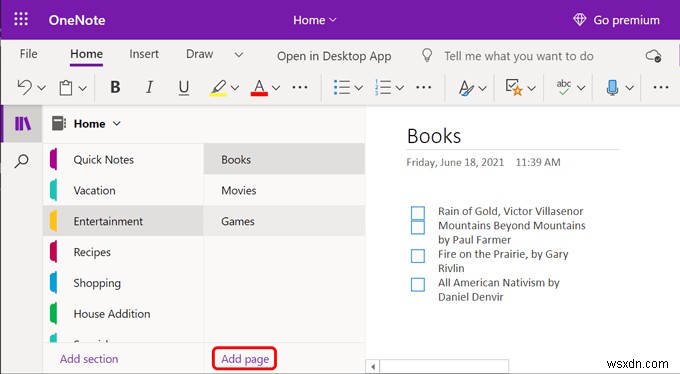Check the Rain of Gold checkbox

click(418, 213)
